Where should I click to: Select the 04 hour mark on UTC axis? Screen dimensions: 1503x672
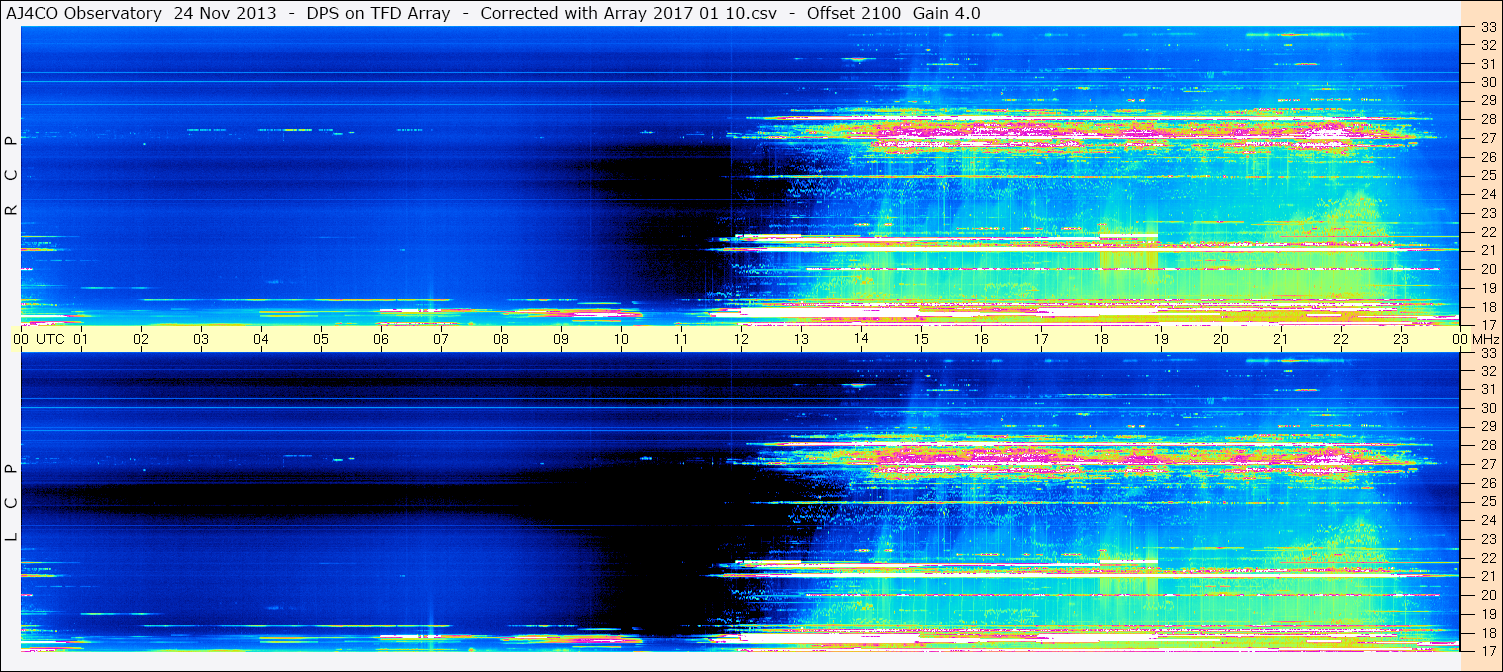pos(261,339)
